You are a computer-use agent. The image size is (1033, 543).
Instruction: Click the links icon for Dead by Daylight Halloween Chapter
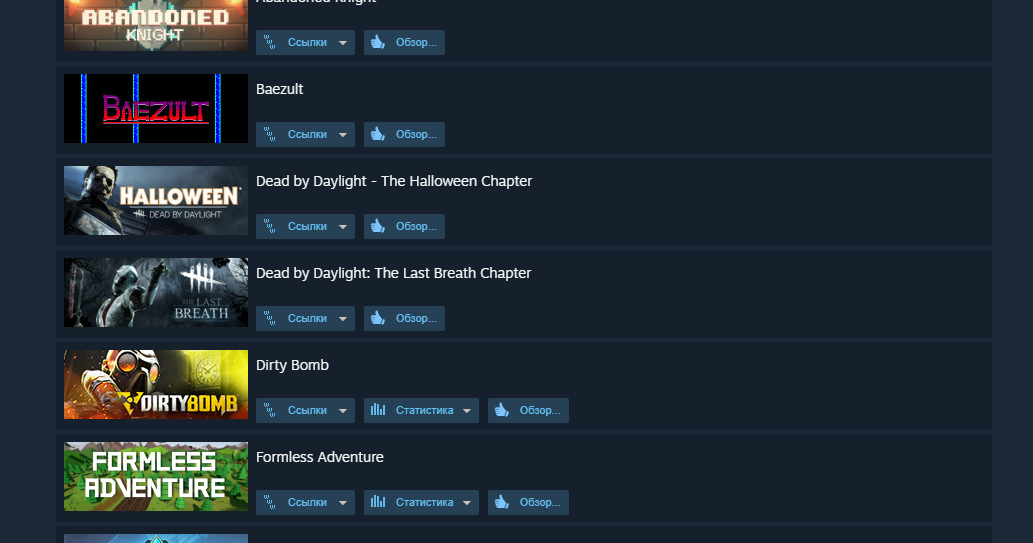[x=269, y=227]
